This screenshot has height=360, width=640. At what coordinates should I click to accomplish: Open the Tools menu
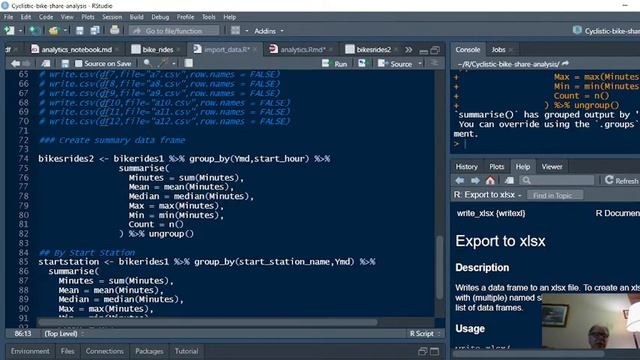click(x=209, y=17)
